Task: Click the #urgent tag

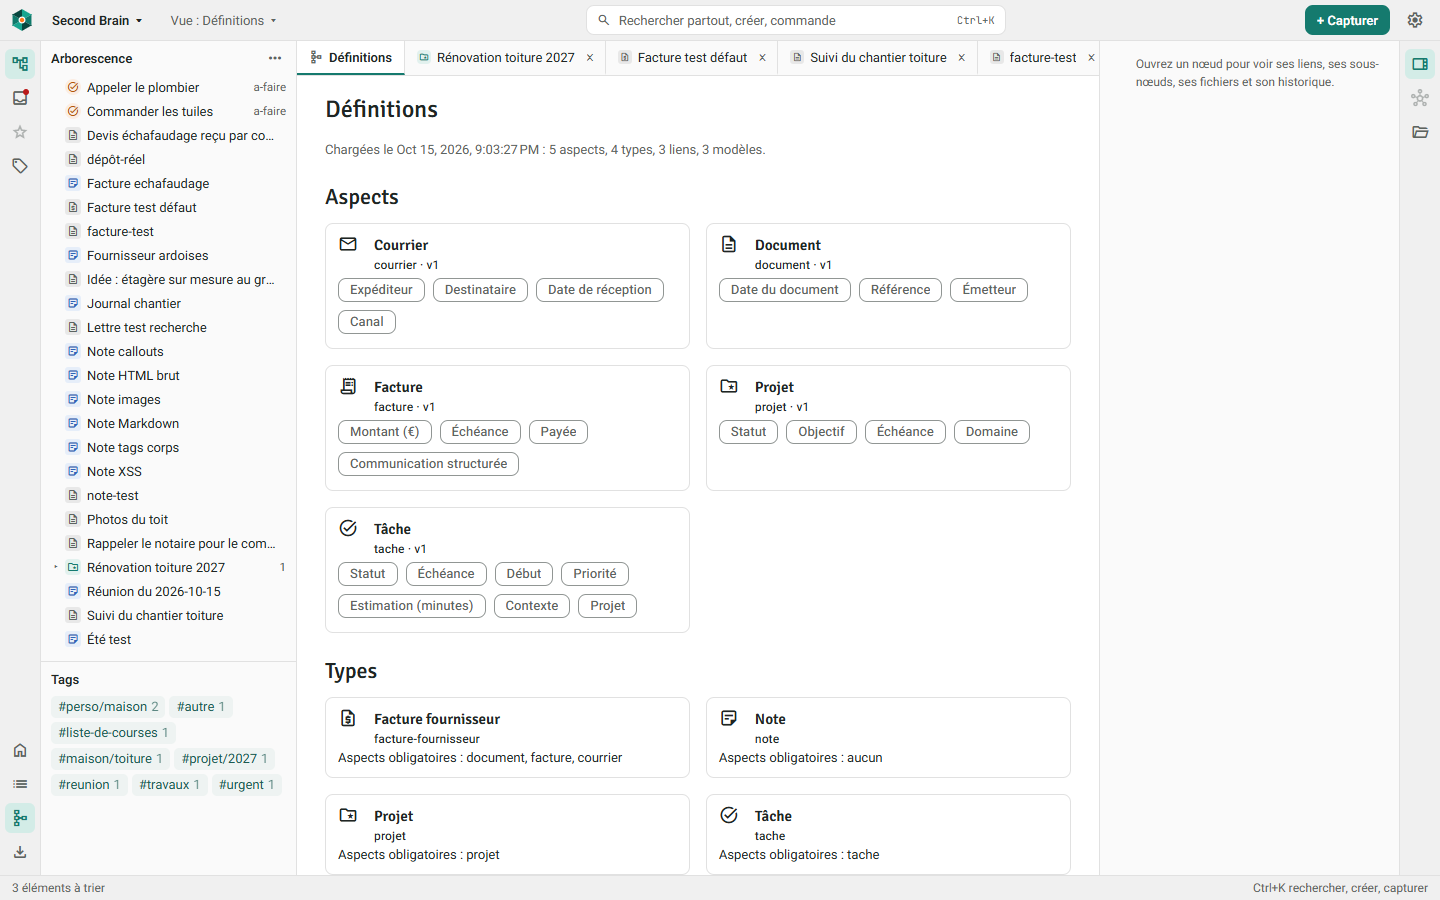Action: (x=247, y=785)
